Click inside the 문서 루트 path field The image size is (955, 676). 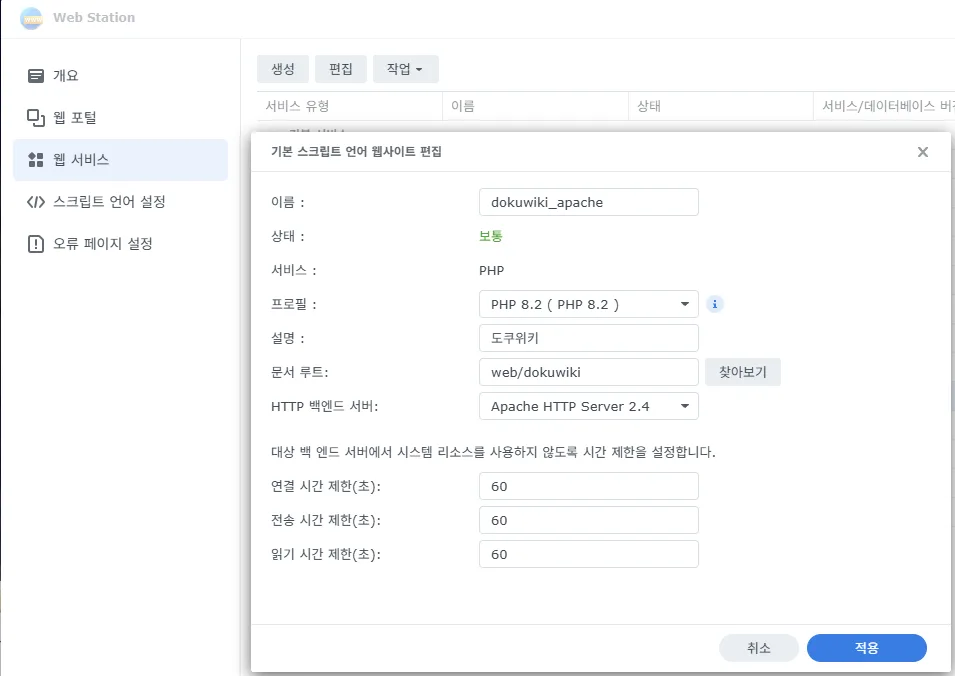[x=588, y=372]
